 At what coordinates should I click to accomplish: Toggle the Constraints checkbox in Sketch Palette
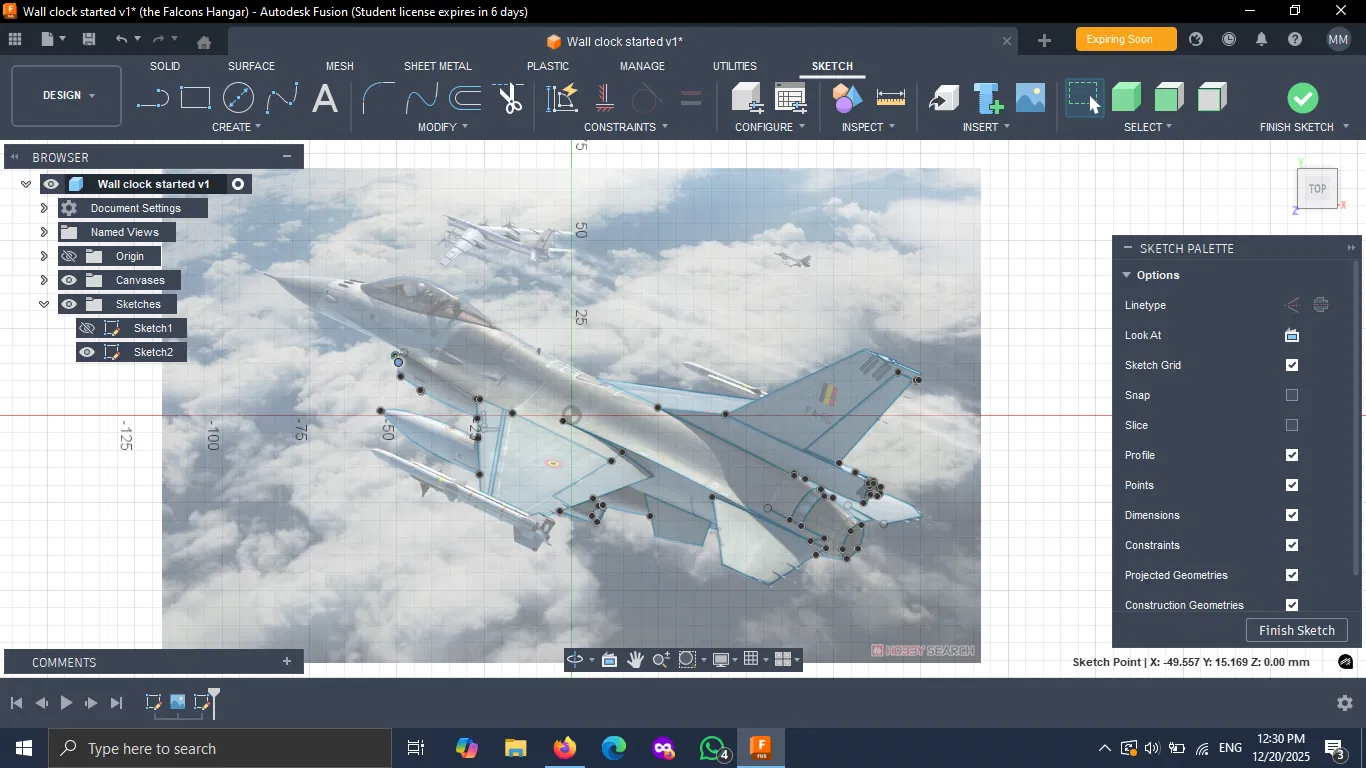pos(1292,545)
